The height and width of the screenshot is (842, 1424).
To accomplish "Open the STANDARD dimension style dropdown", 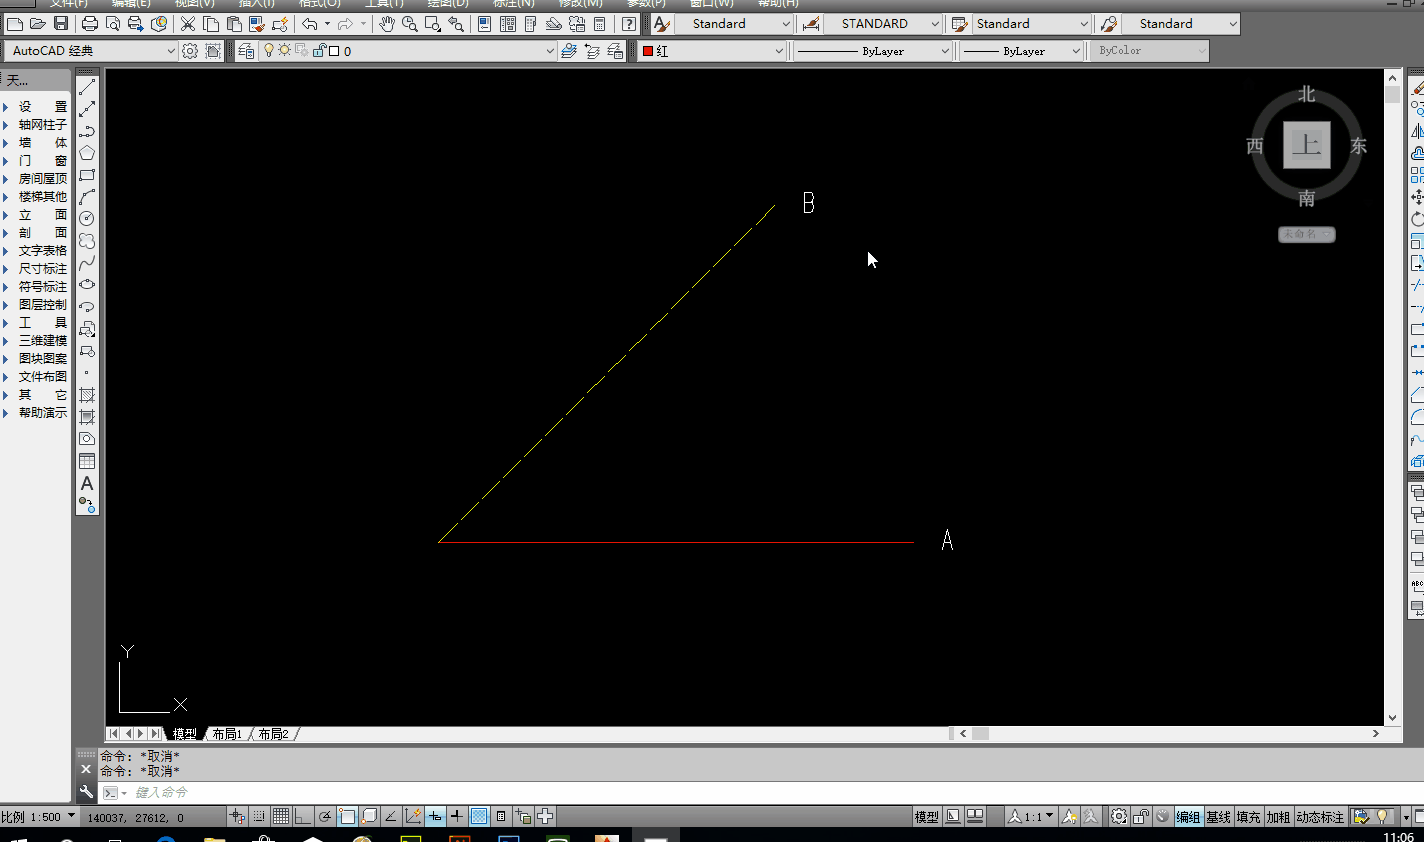I will (x=884, y=23).
